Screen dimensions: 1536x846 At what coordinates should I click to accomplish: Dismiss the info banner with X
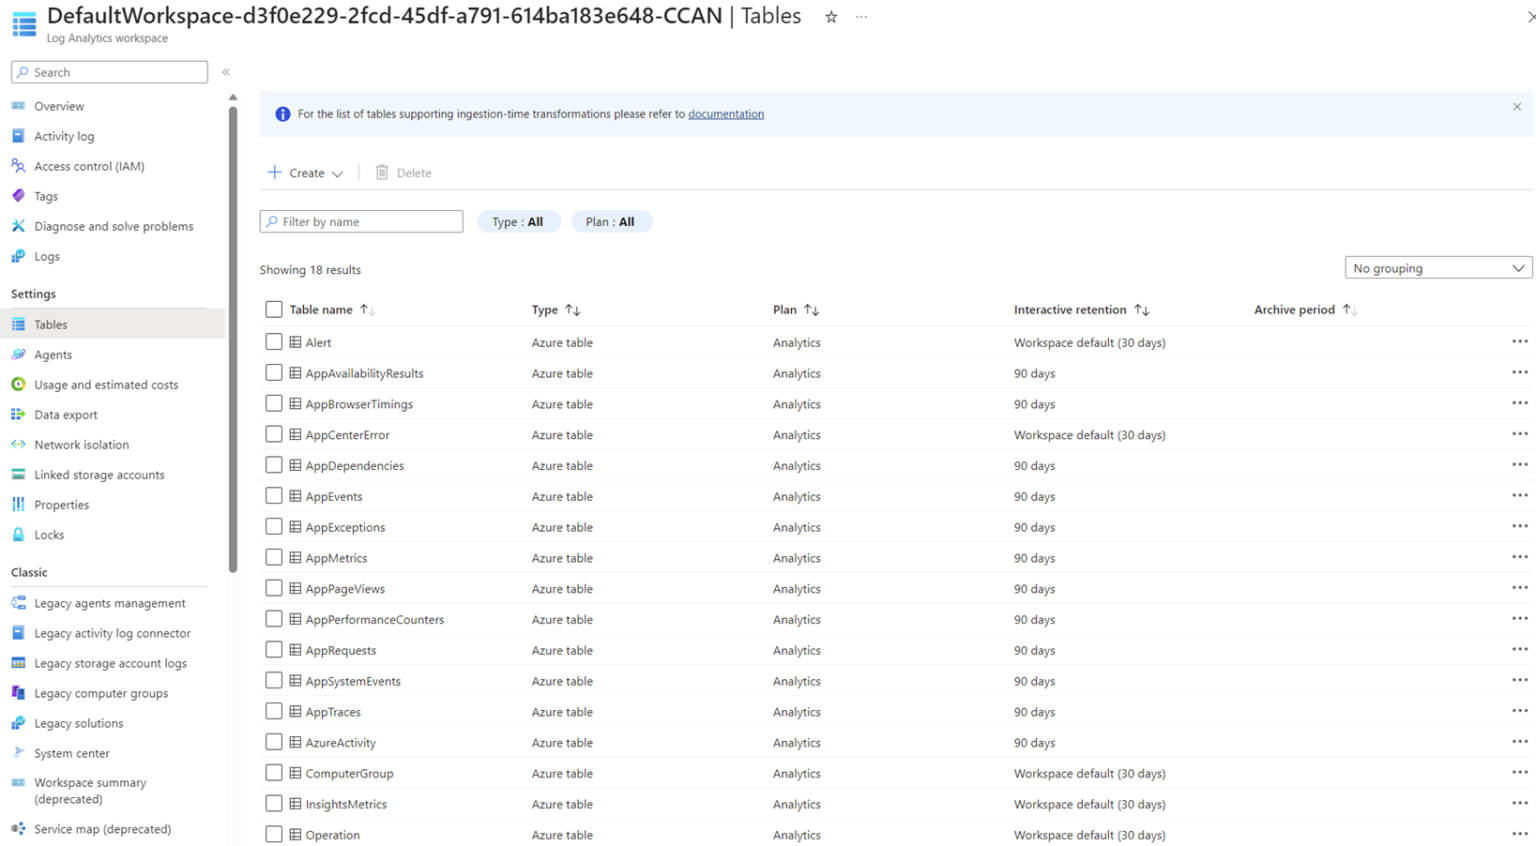coord(1517,106)
